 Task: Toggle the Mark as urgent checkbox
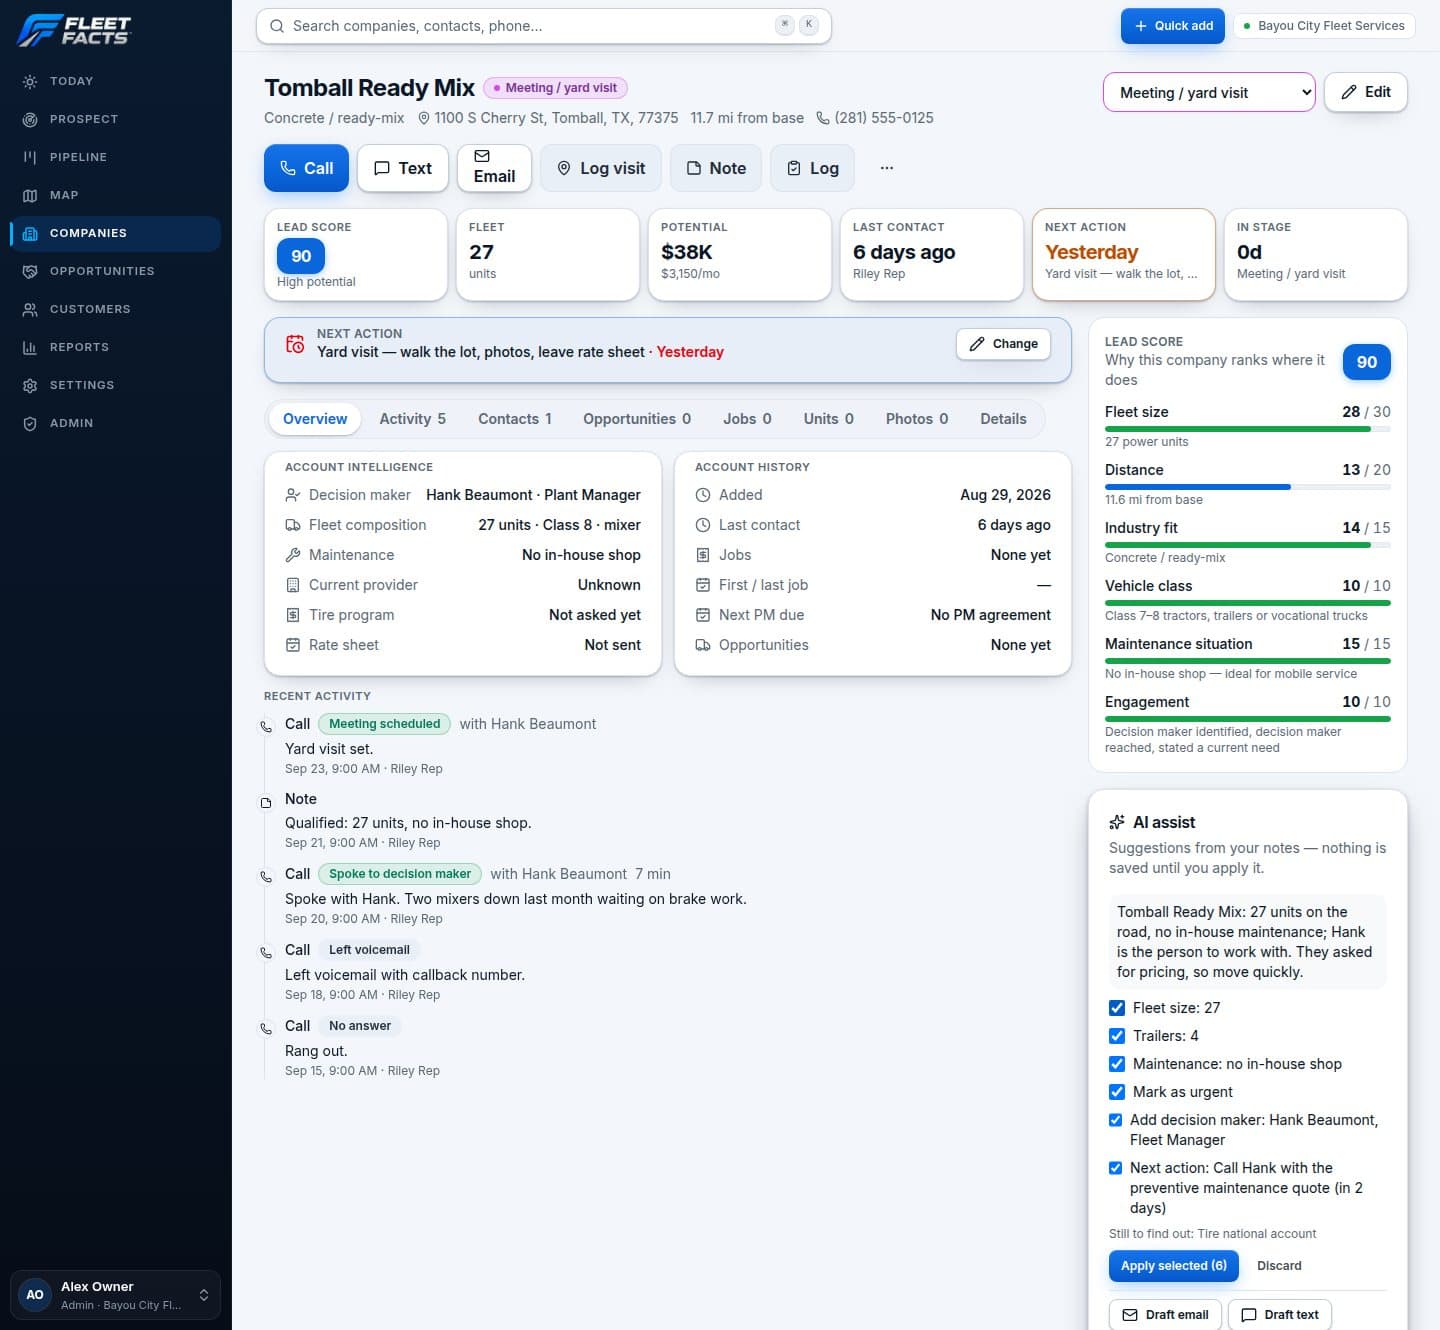coord(1117,1092)
